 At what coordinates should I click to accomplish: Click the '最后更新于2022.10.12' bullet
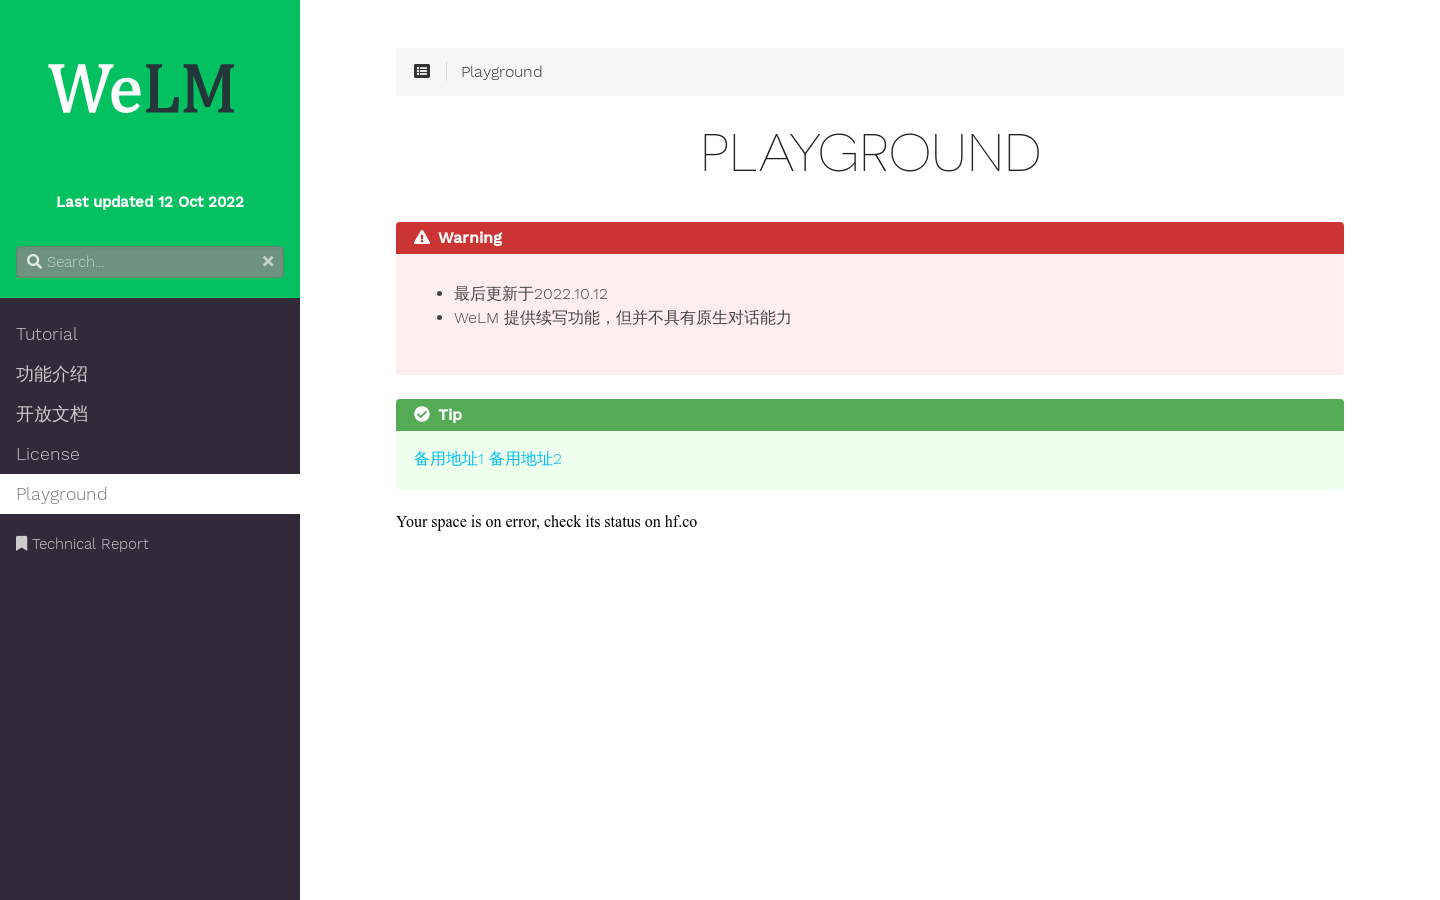click(x=531, y=294)
